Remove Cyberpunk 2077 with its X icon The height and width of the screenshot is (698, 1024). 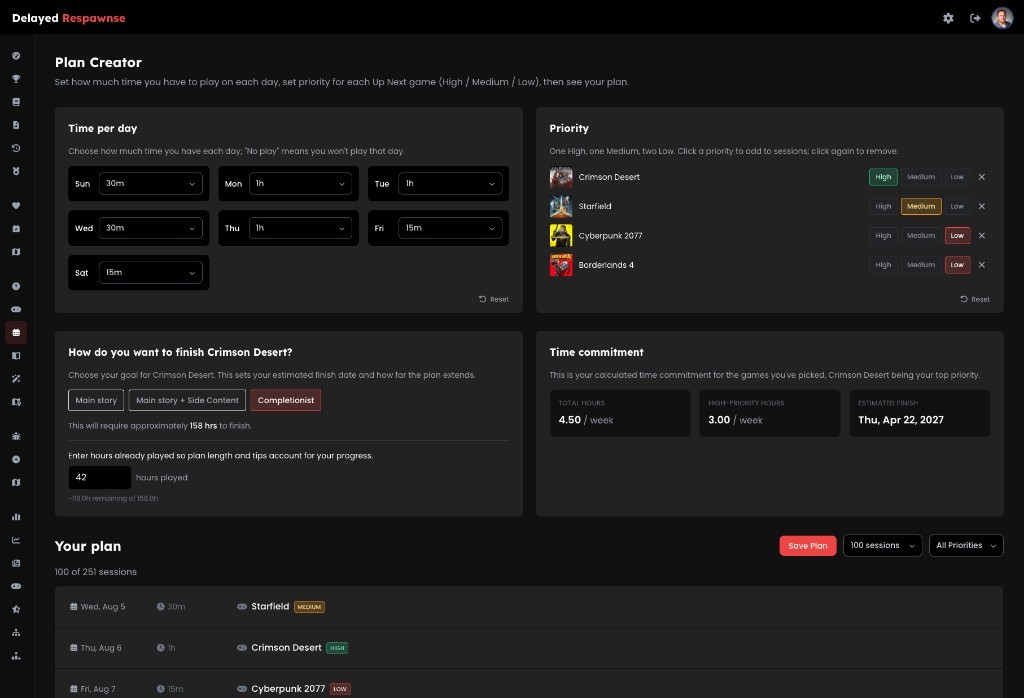click(x=982, y=236)
